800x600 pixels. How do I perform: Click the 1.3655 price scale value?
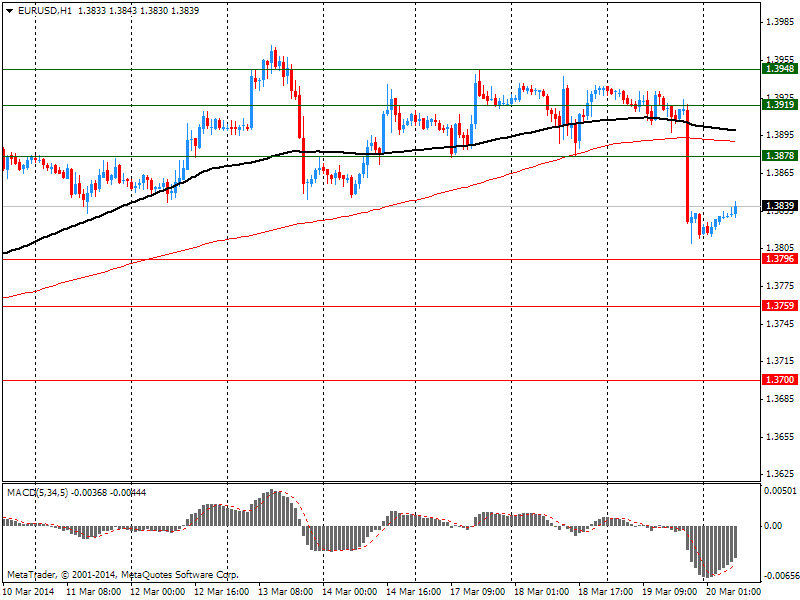click(781, 437)
